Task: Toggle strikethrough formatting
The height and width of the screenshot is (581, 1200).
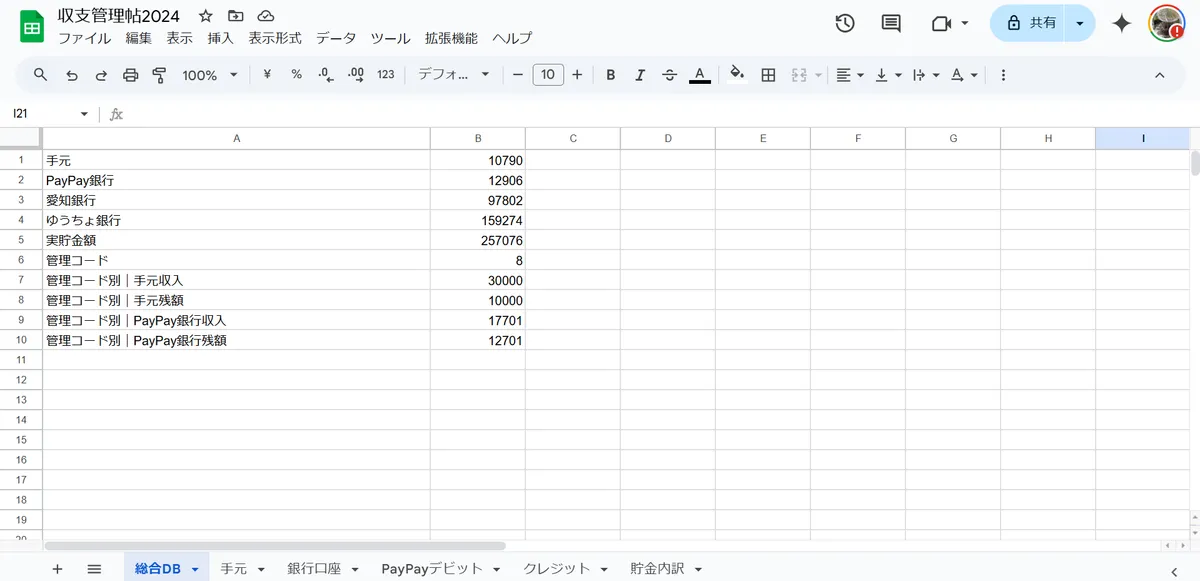Action: [670, 75]
